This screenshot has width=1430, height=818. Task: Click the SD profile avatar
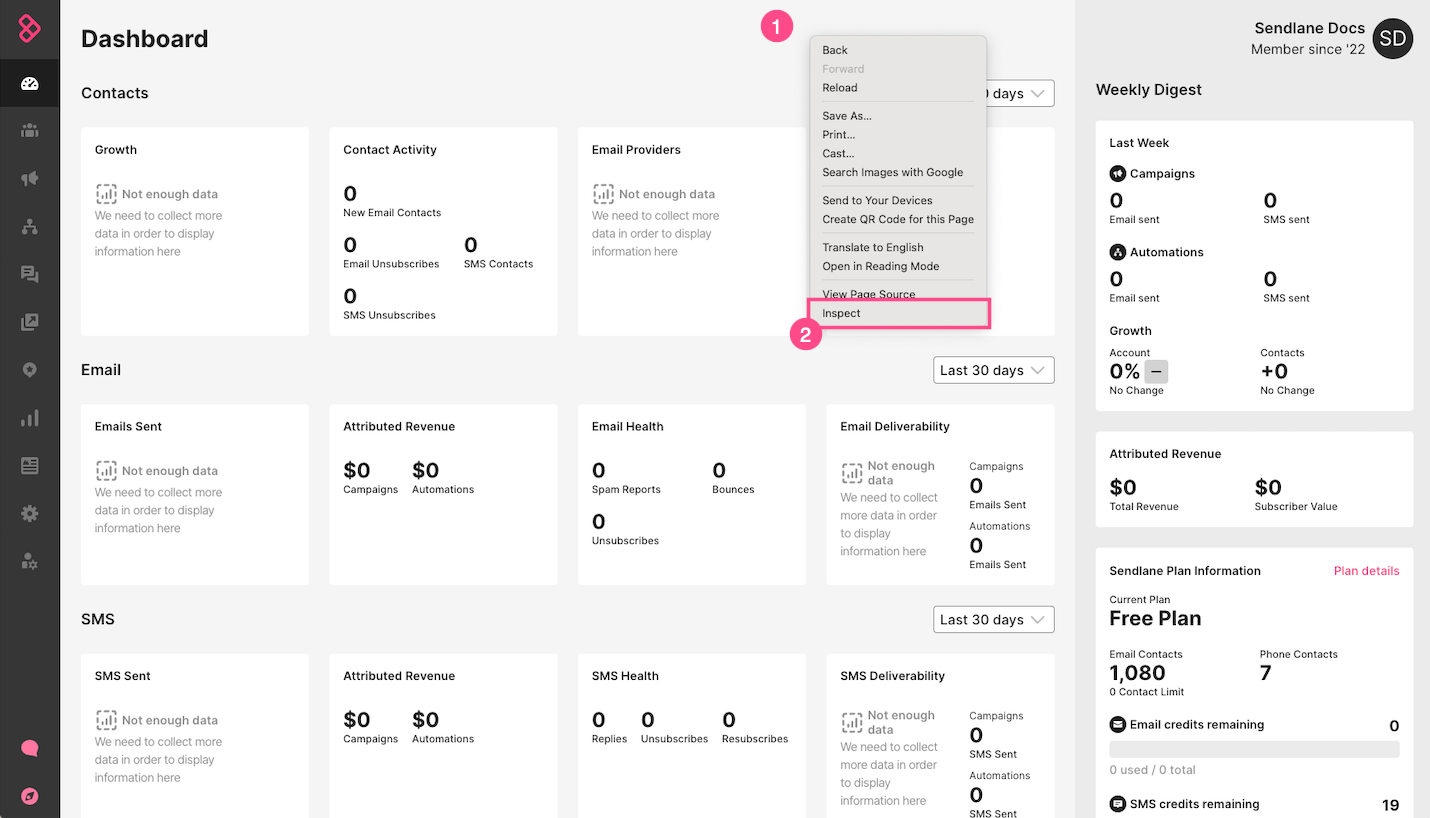click(1392, 39)
